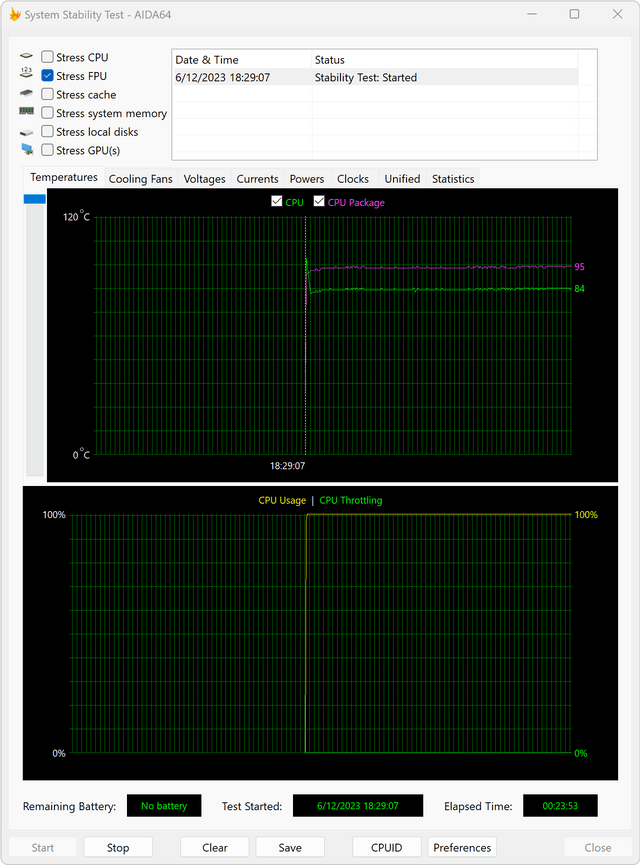Click the RAM module icon beside system memory
The height and width of the screenshot is (865, 640).
(26, 111)
